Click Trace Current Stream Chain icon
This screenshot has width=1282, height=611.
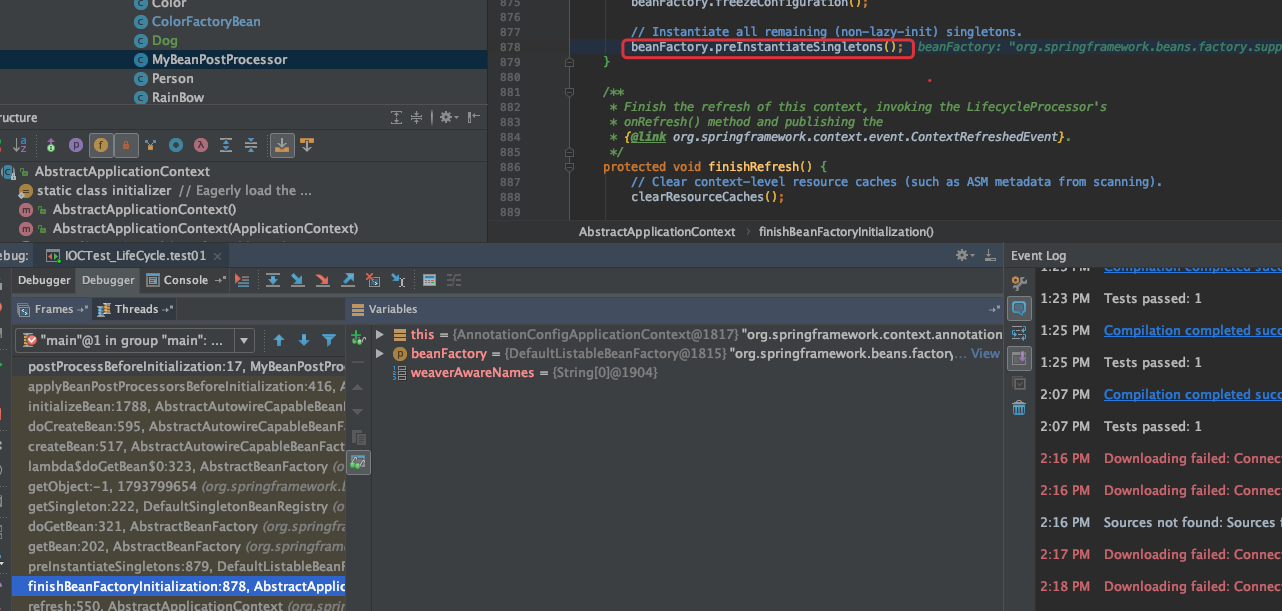click(x=454, y=280)
